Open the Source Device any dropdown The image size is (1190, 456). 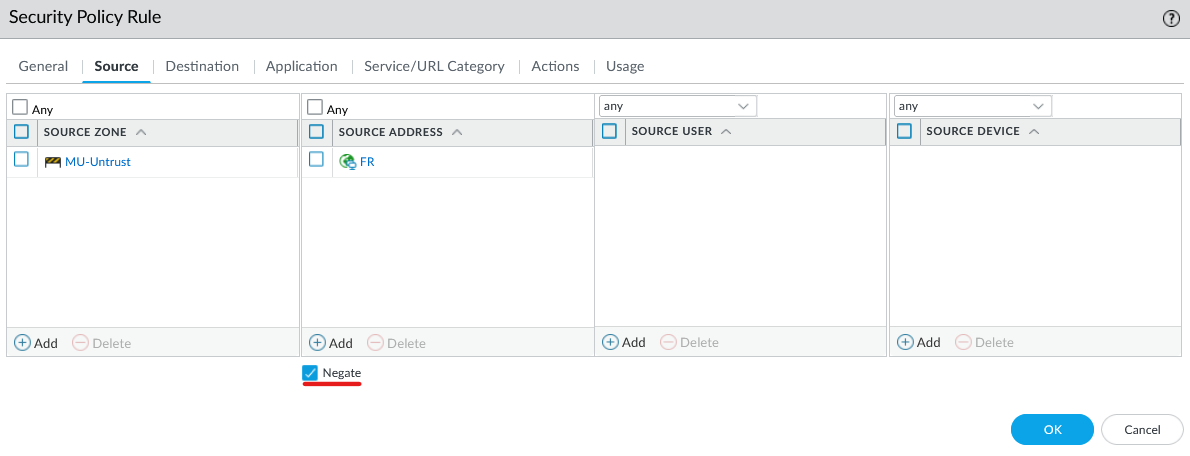point(1038,106)
